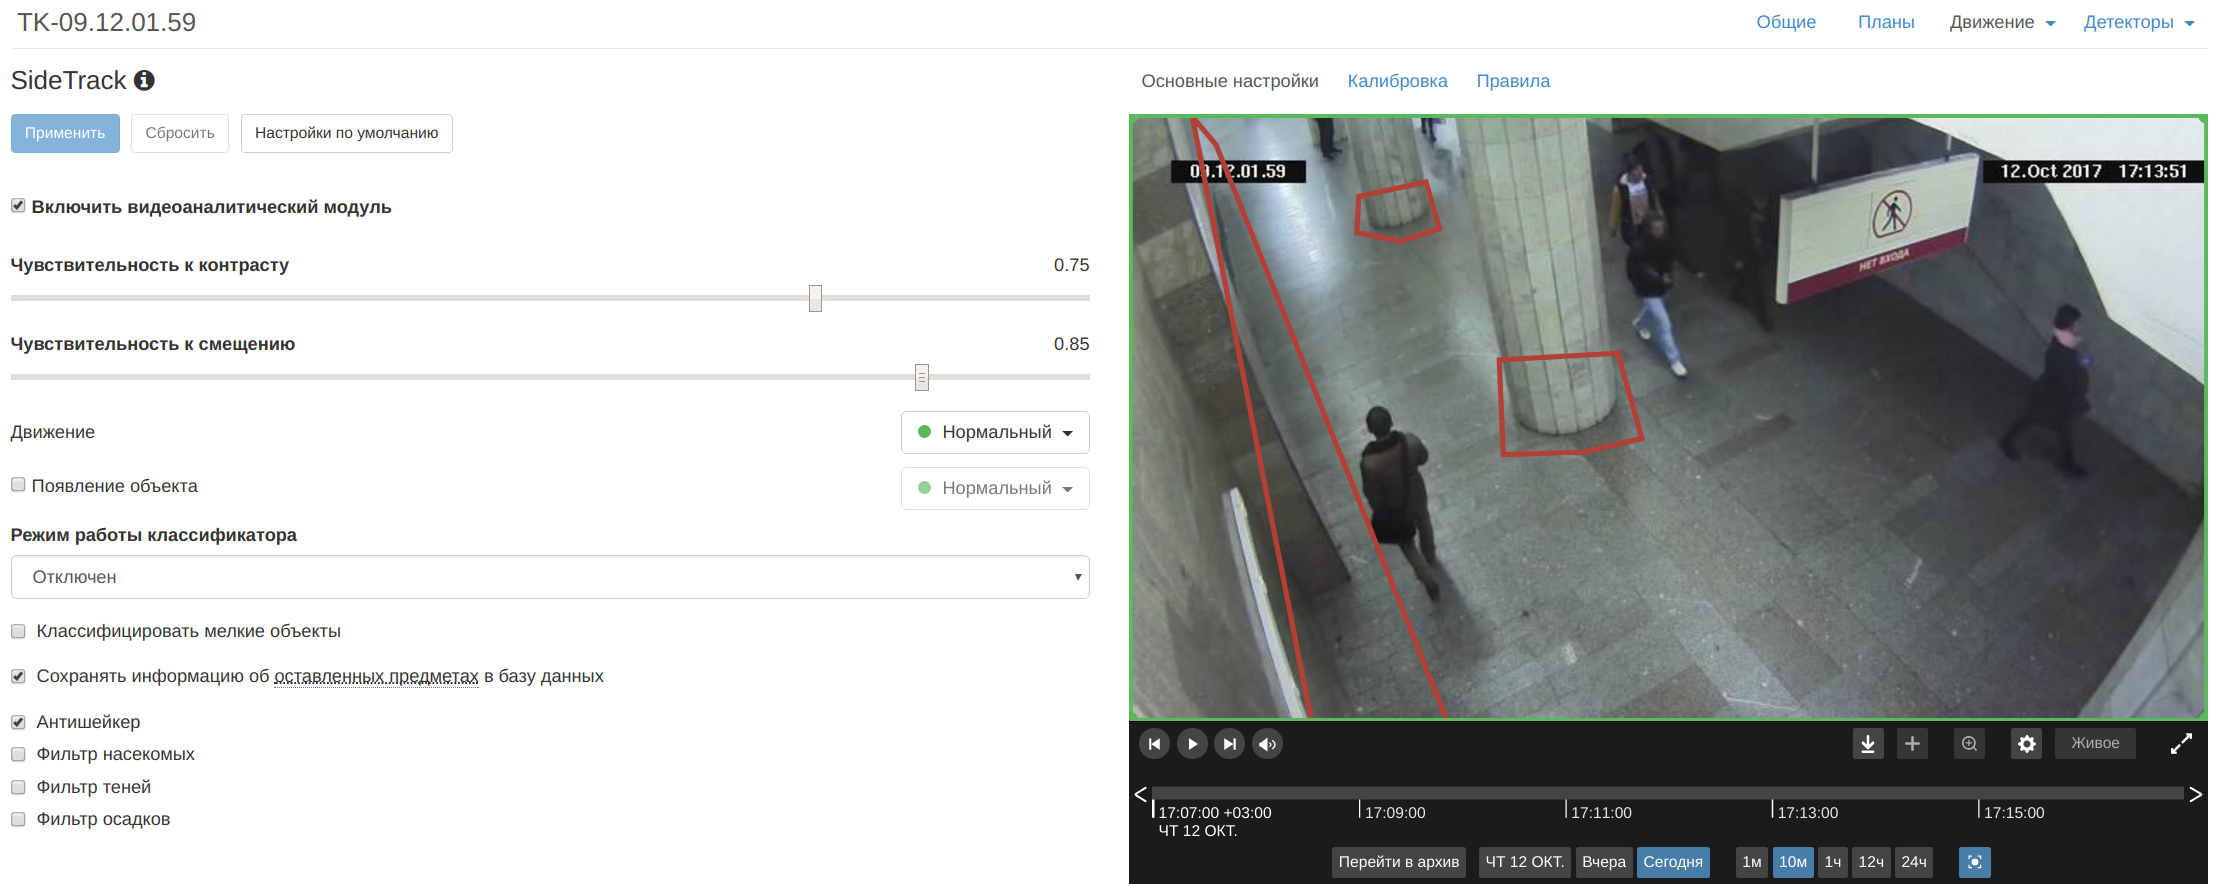The image size is (2213, 888).
Task: Activate the zoom magnifier icon
Action: (1970, 743)
